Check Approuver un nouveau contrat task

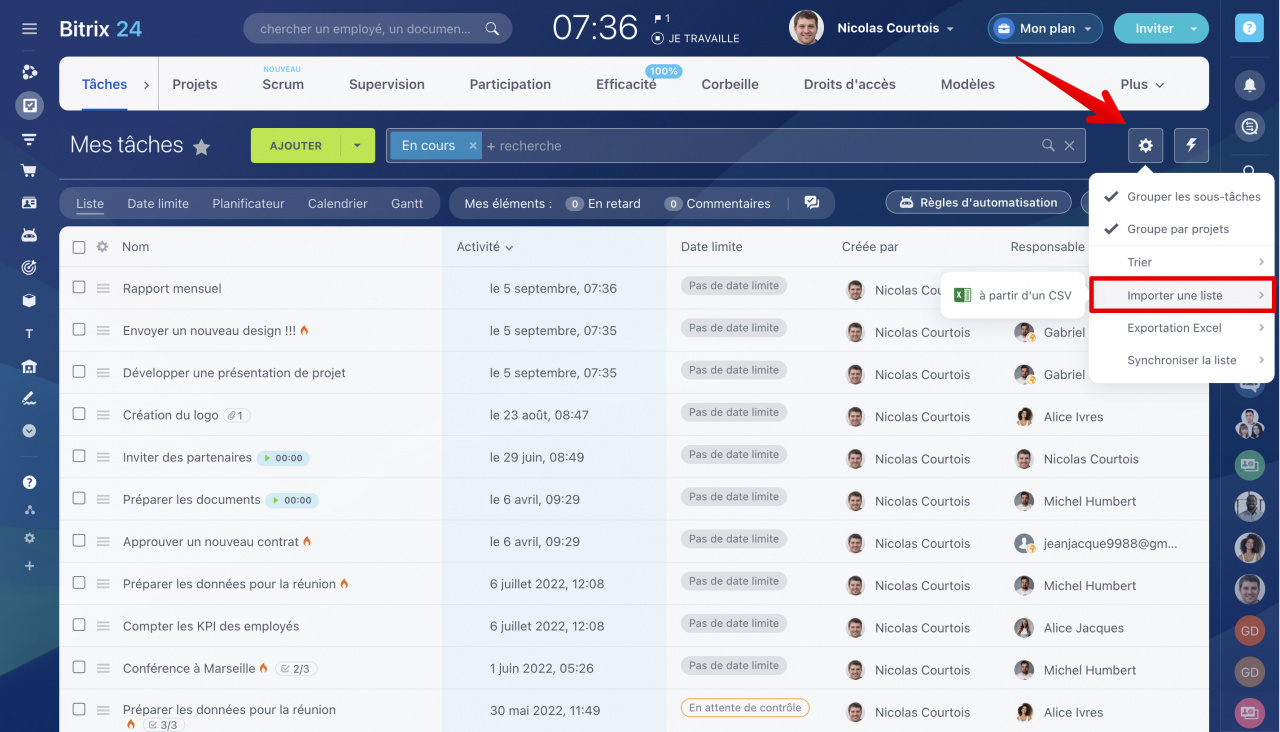pos(79,540)
